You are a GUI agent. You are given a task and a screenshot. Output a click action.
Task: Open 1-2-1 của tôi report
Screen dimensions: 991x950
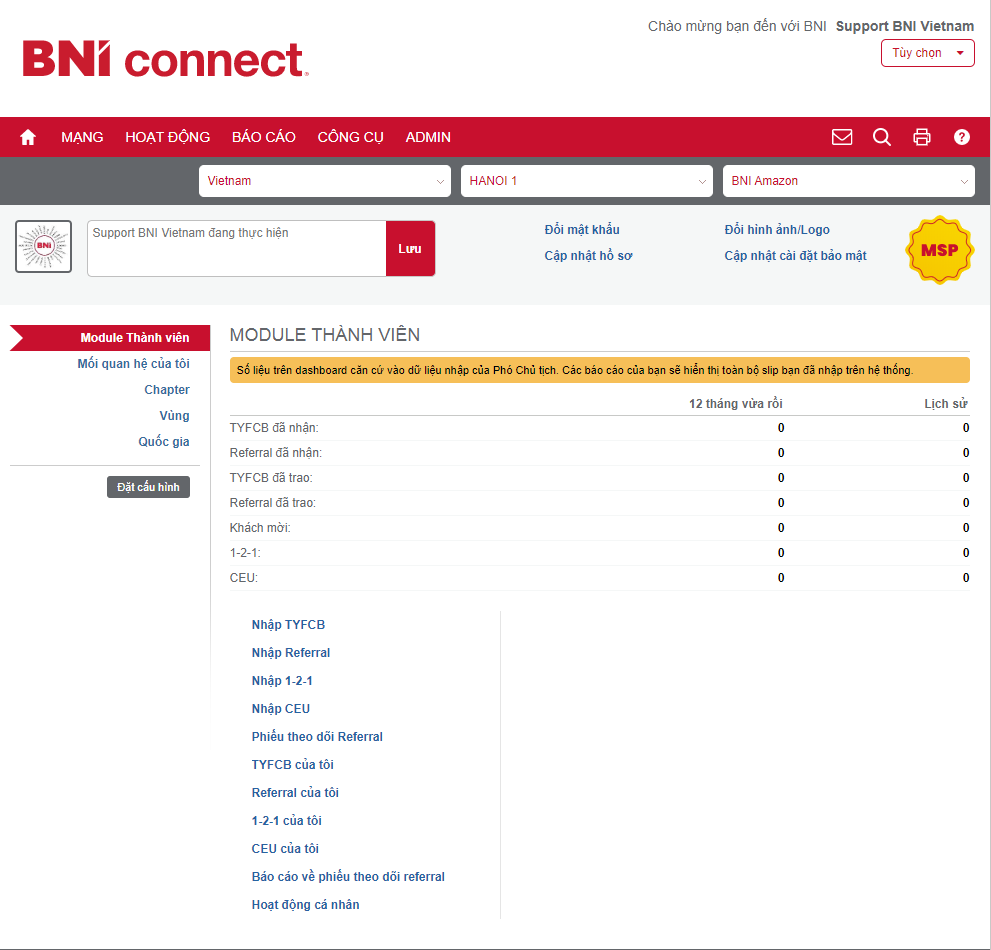286,820
